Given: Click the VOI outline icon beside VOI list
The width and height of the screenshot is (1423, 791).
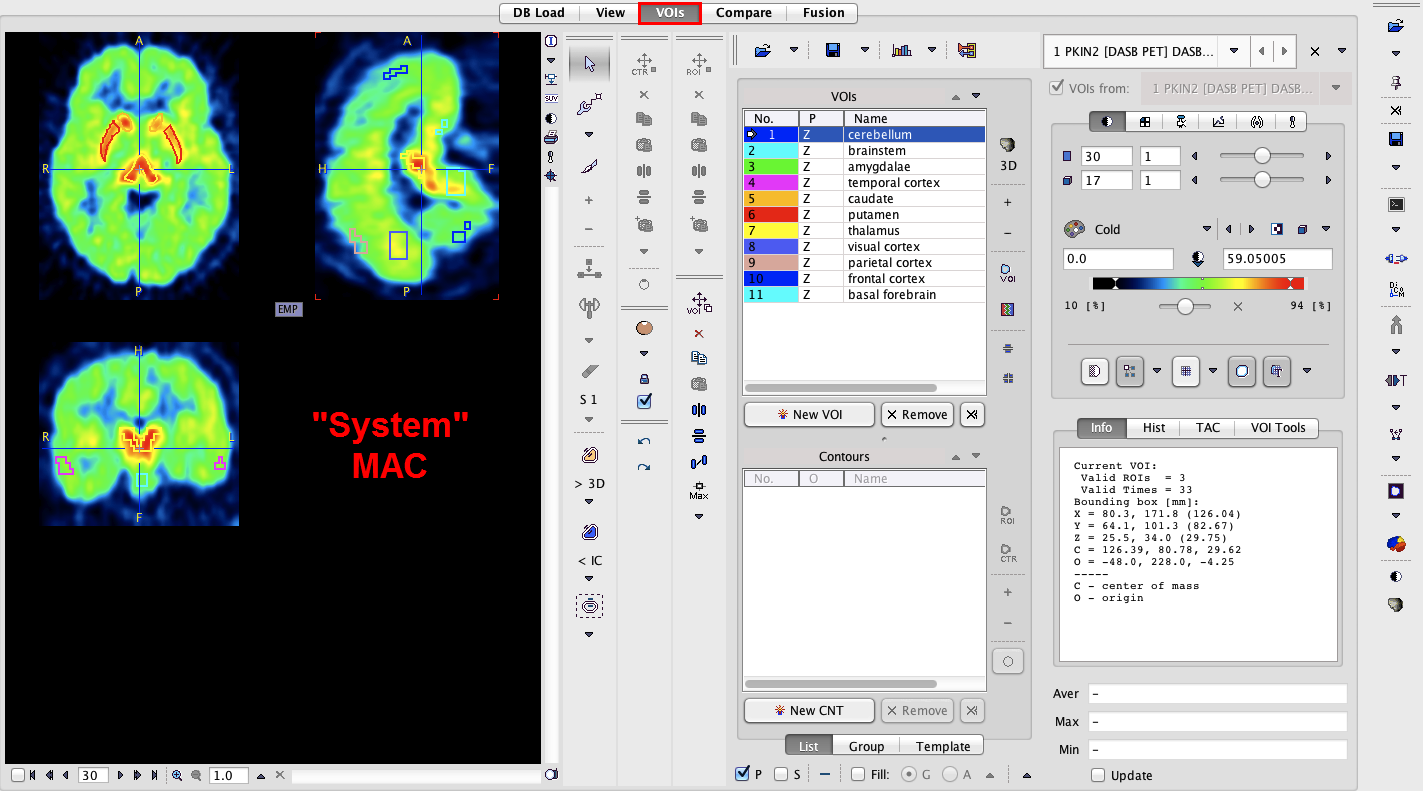Looking at the screenshot, I should [1007, 272].
